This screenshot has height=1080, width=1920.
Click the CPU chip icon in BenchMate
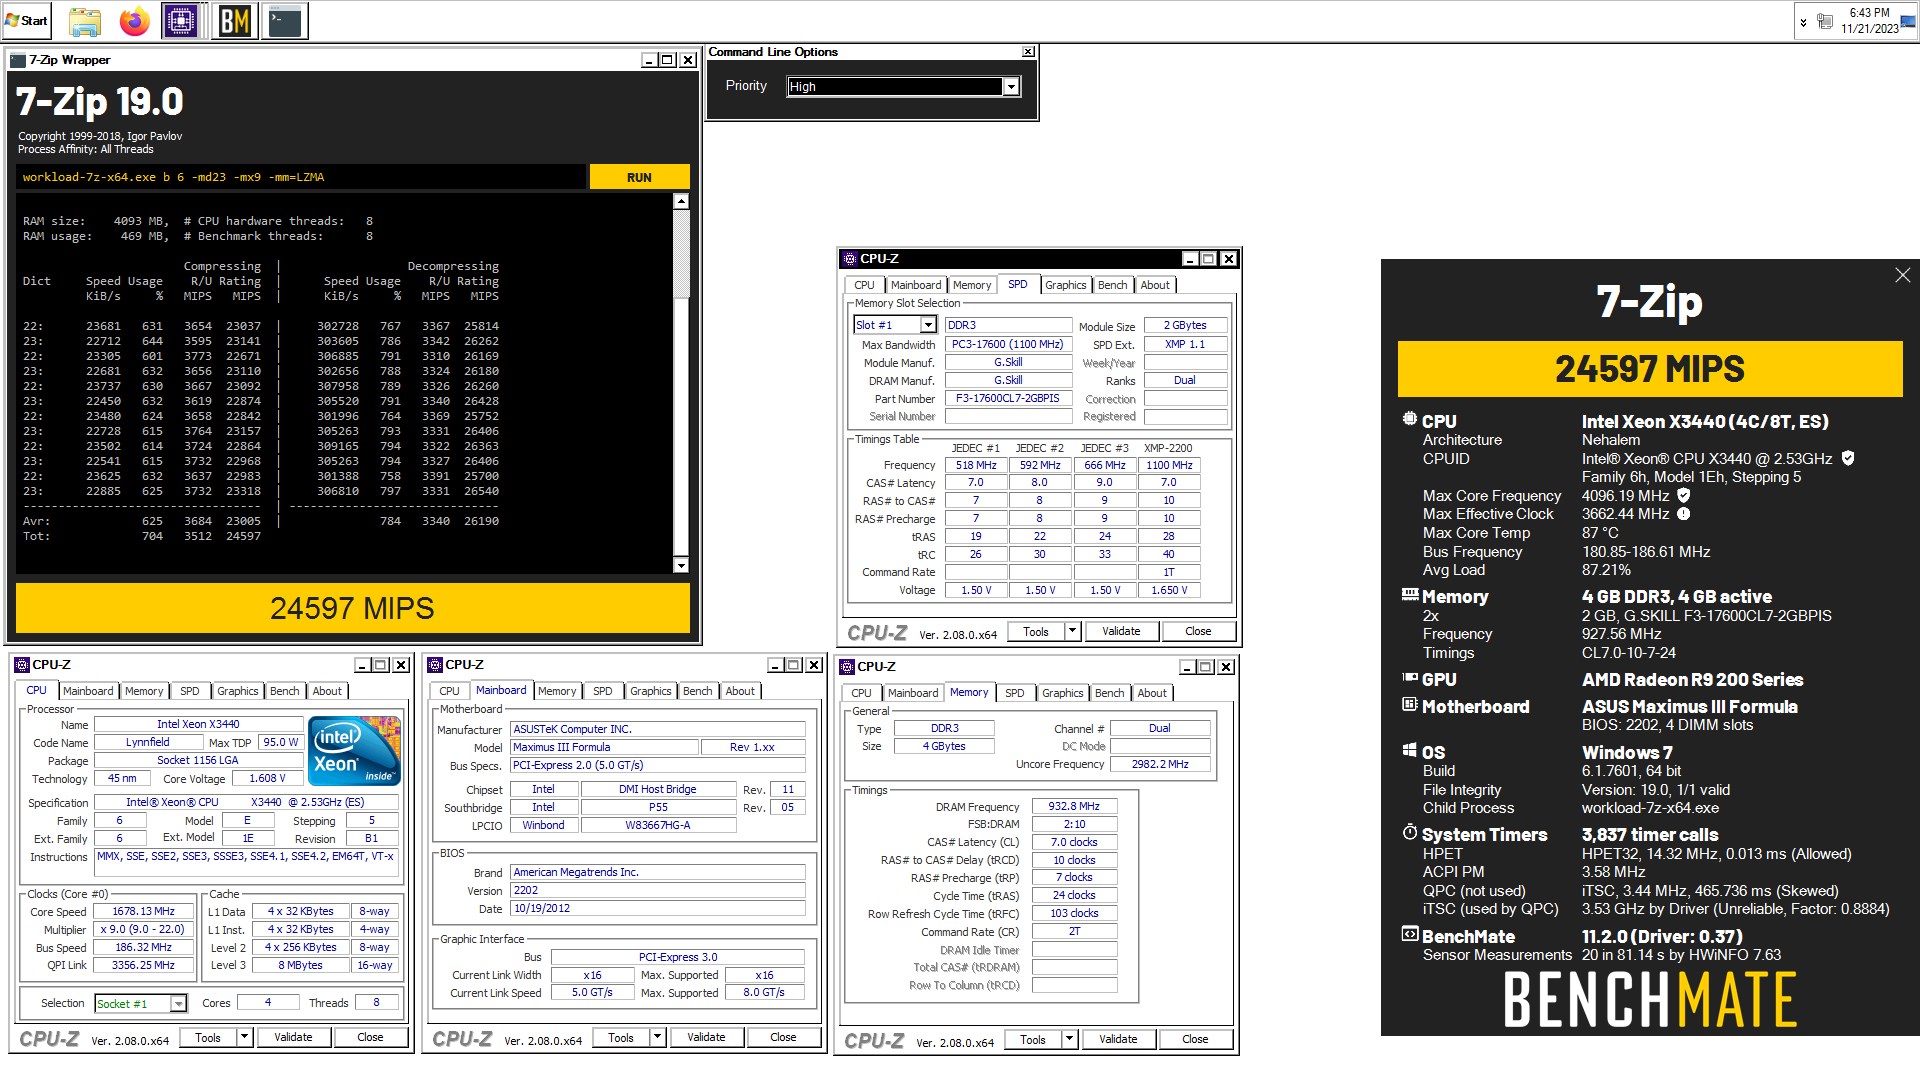(x=1410, y=420)
